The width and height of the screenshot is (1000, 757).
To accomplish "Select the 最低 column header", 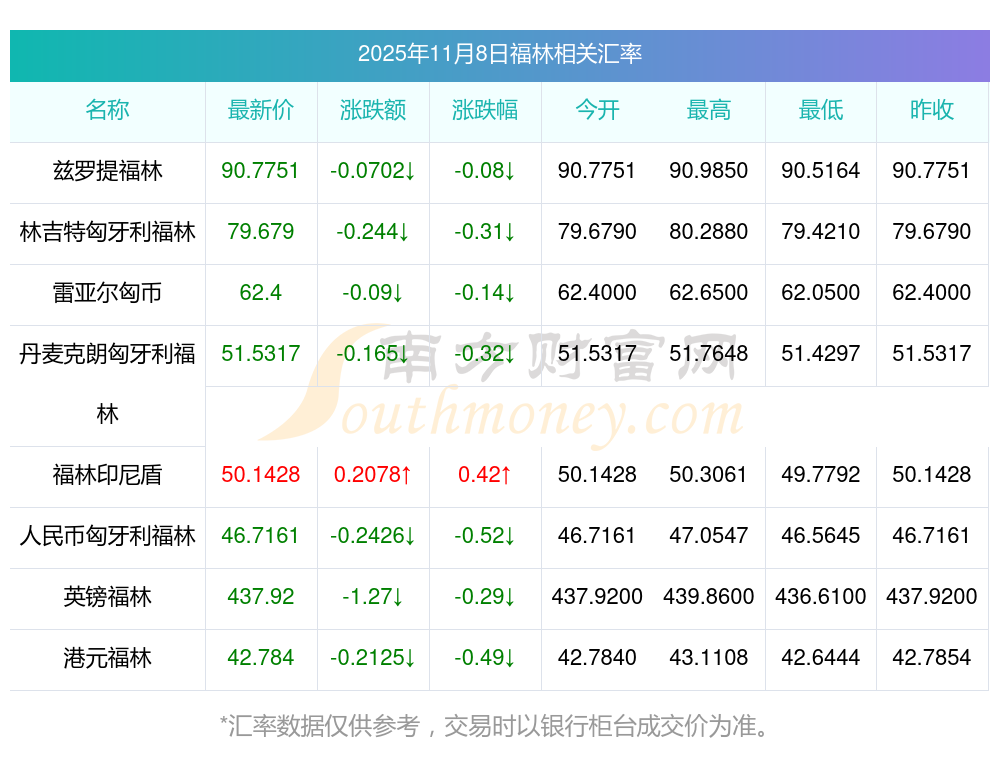I will (821, 110).
